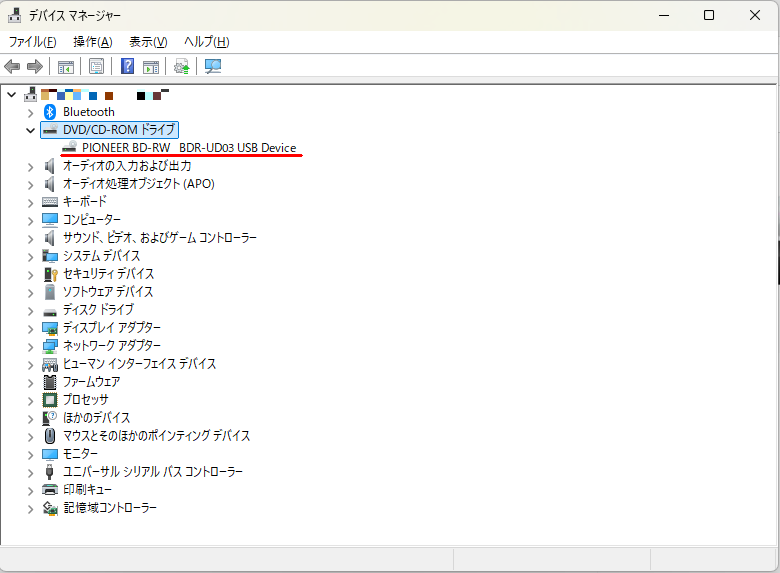Image resolution: width=780 pixels, height=573 pixels.
Task: Expand オーディオ処理オブジェクト (APO)
Action: point(30,185)
